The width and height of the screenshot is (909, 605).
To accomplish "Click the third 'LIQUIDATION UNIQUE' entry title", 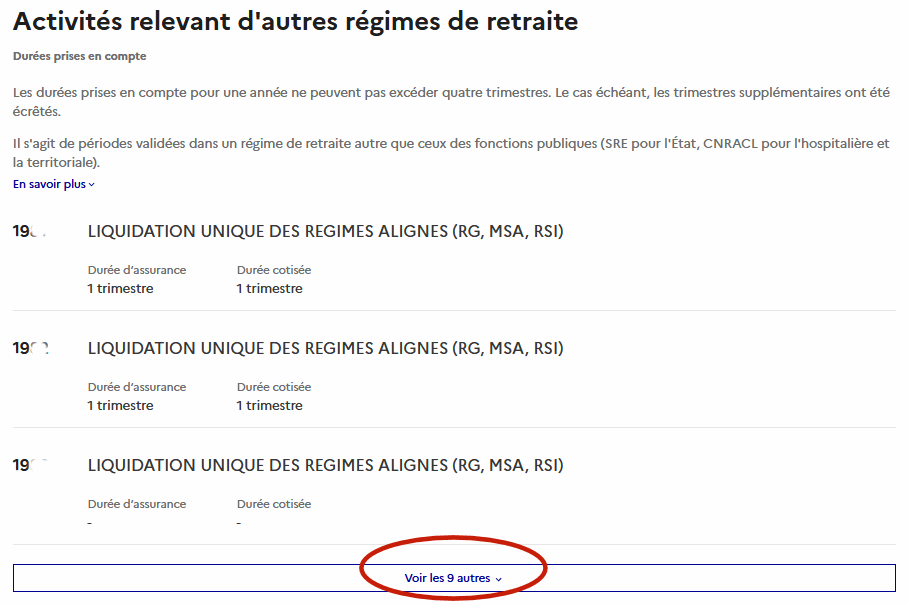I will [325, 466].
